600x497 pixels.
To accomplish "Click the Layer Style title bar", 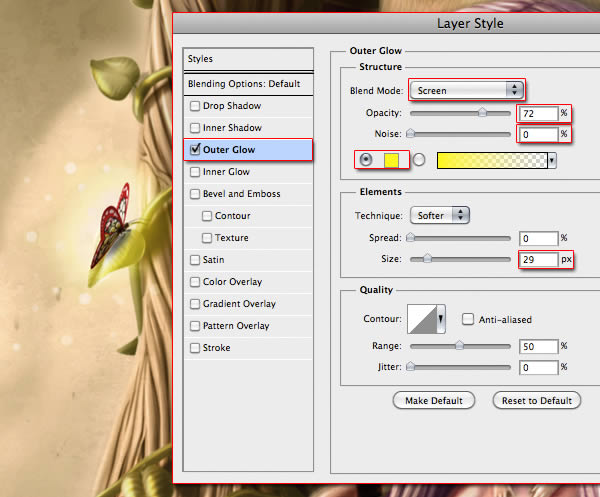I will pos(386,24).
